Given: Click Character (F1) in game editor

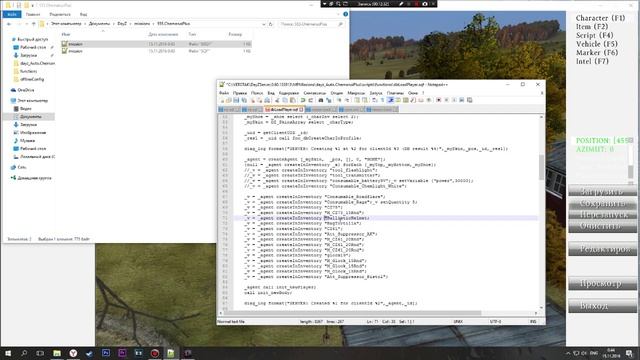Looking at the screenshot, I should pos(600,18).
